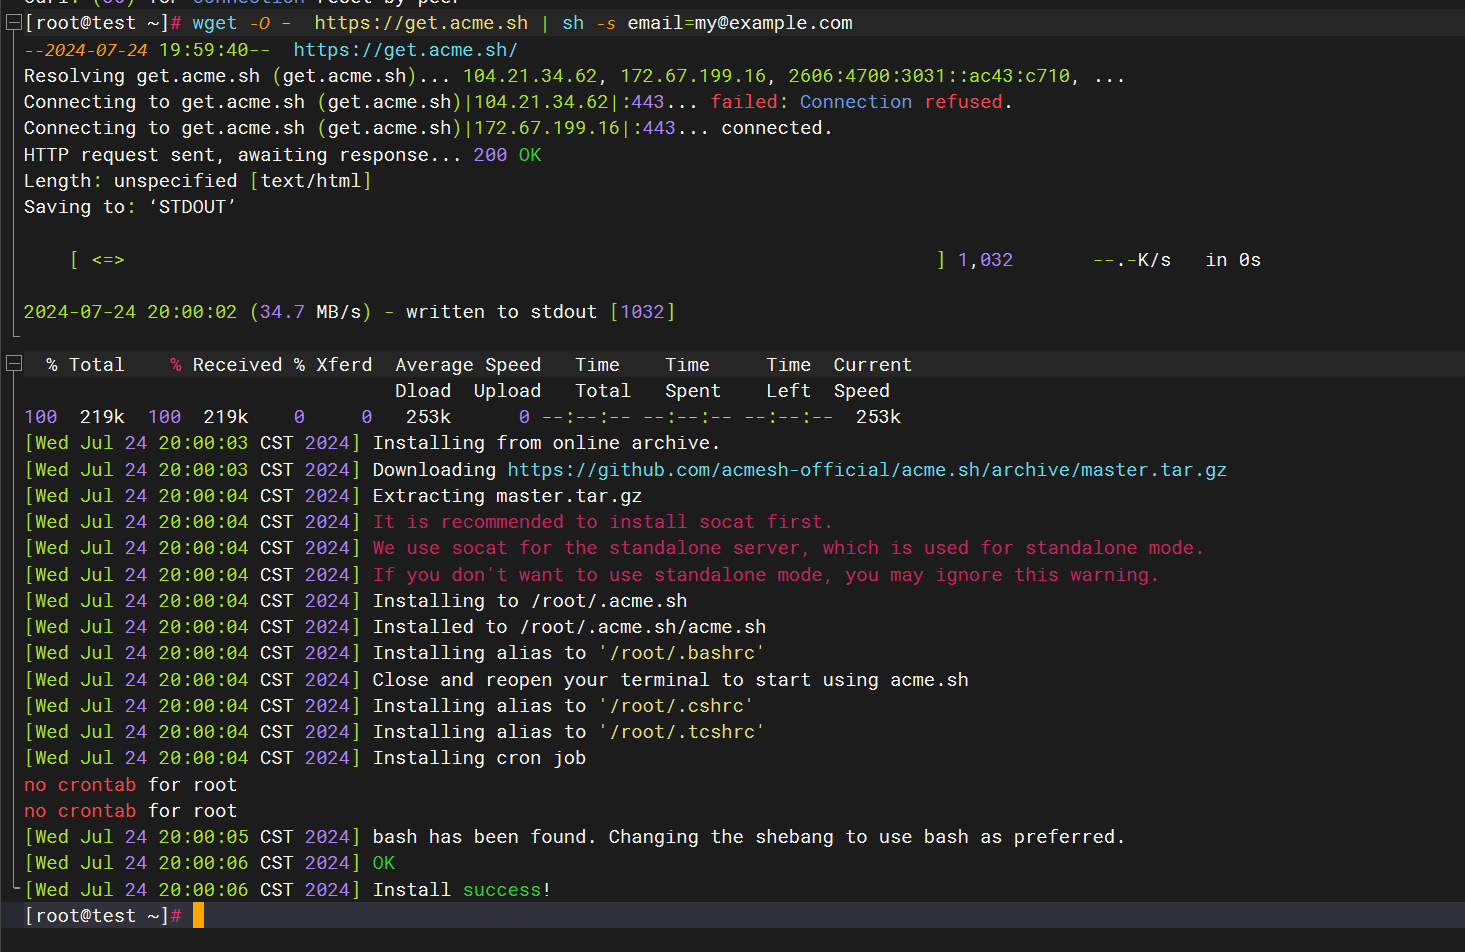This screenshot has width=1465, height=952.
Task: Click the '--.-K/s' transfer rate
Action: (1132, 260)
